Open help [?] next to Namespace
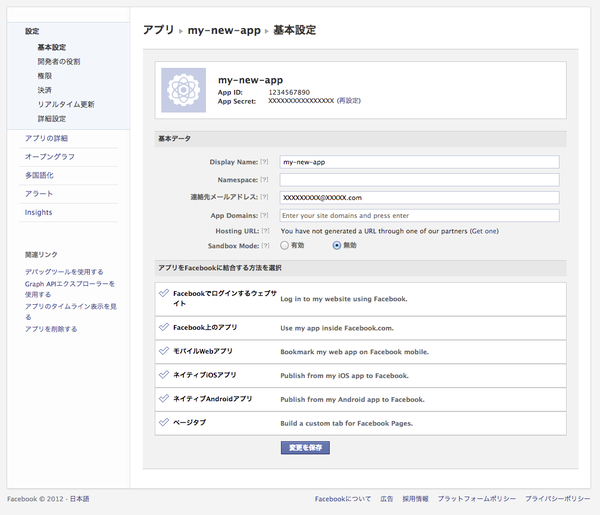This screenshot has height=515, width=600. [x=264, y=179]
